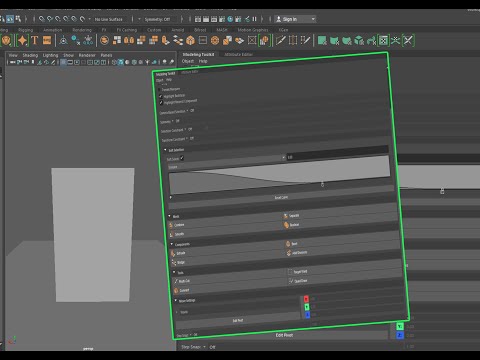Open the viewport Renderer menu
This screenshot has width=480, height=360.
click(x=87, y=55)
